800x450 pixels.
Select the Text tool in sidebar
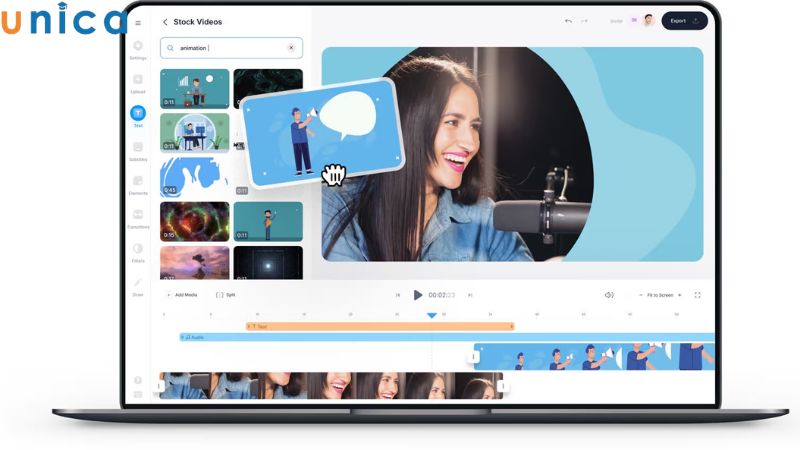[x=138, y=116]
